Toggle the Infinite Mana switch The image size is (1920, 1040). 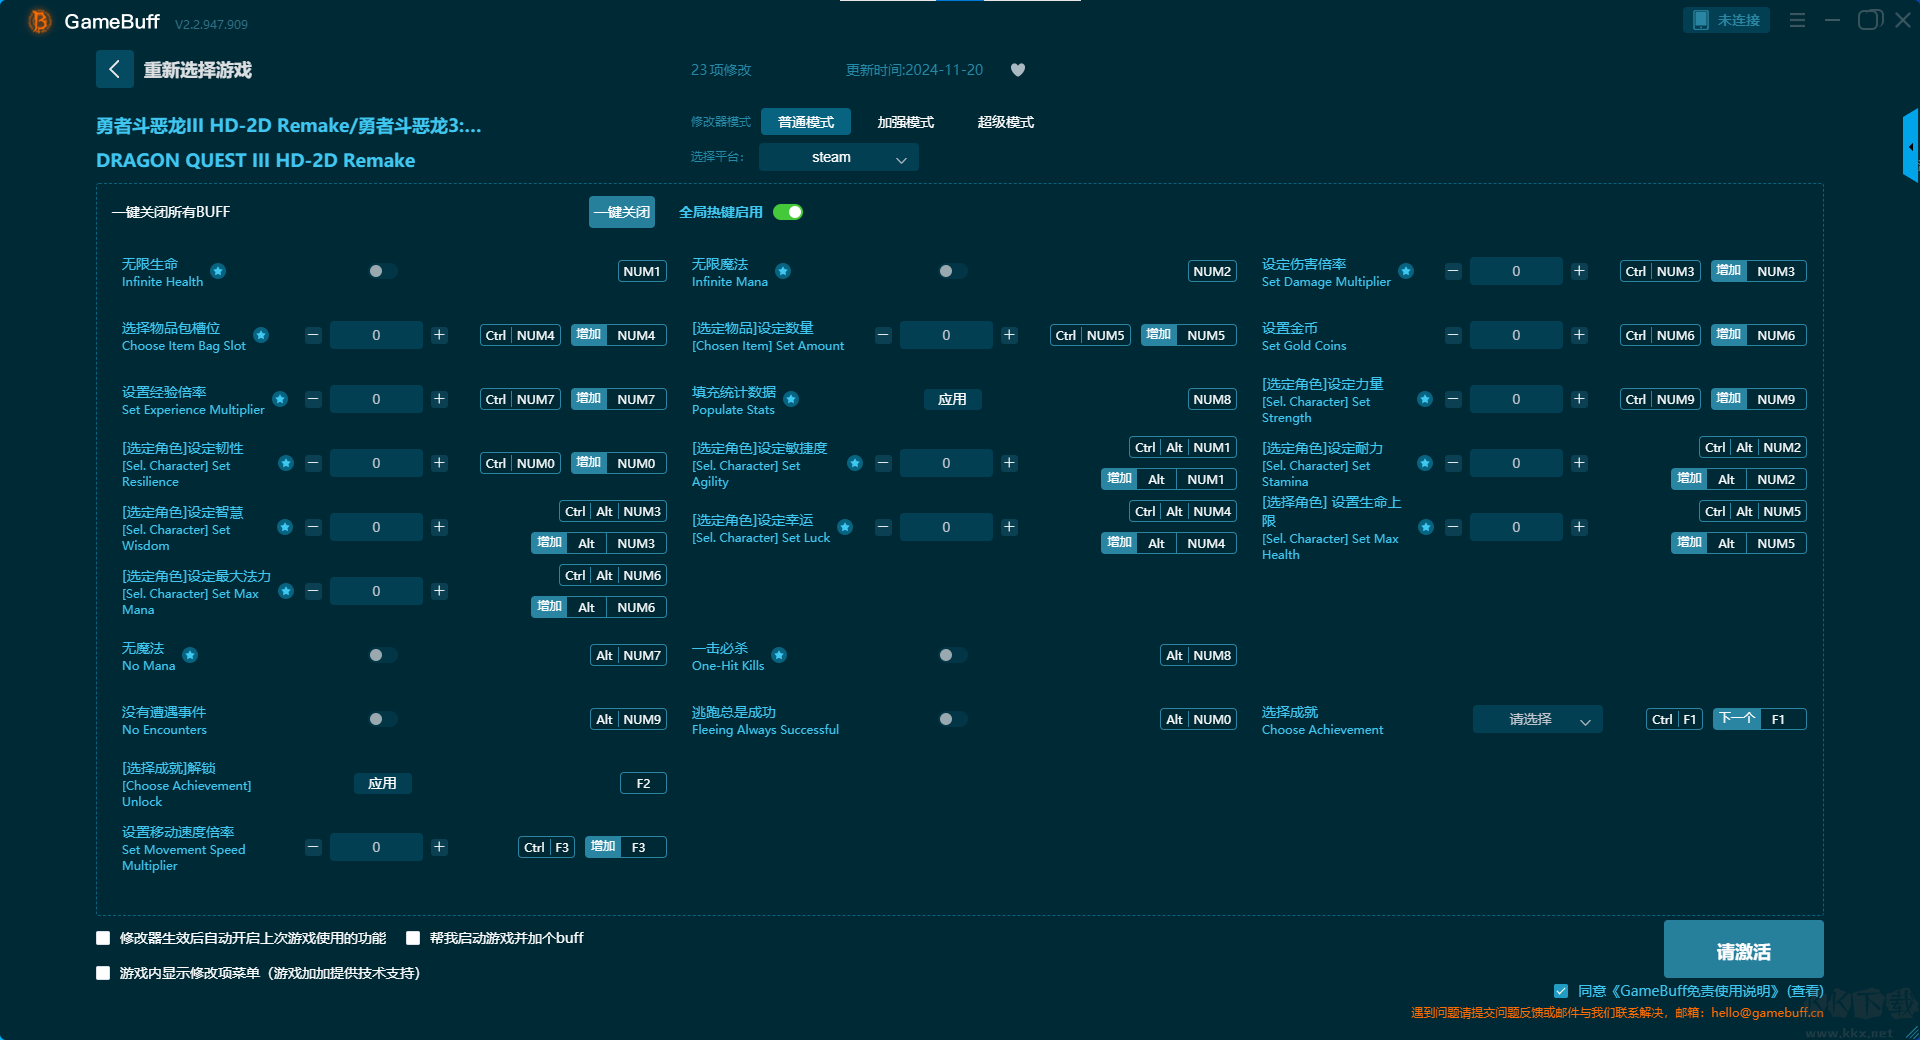click(x=952, y=271)
